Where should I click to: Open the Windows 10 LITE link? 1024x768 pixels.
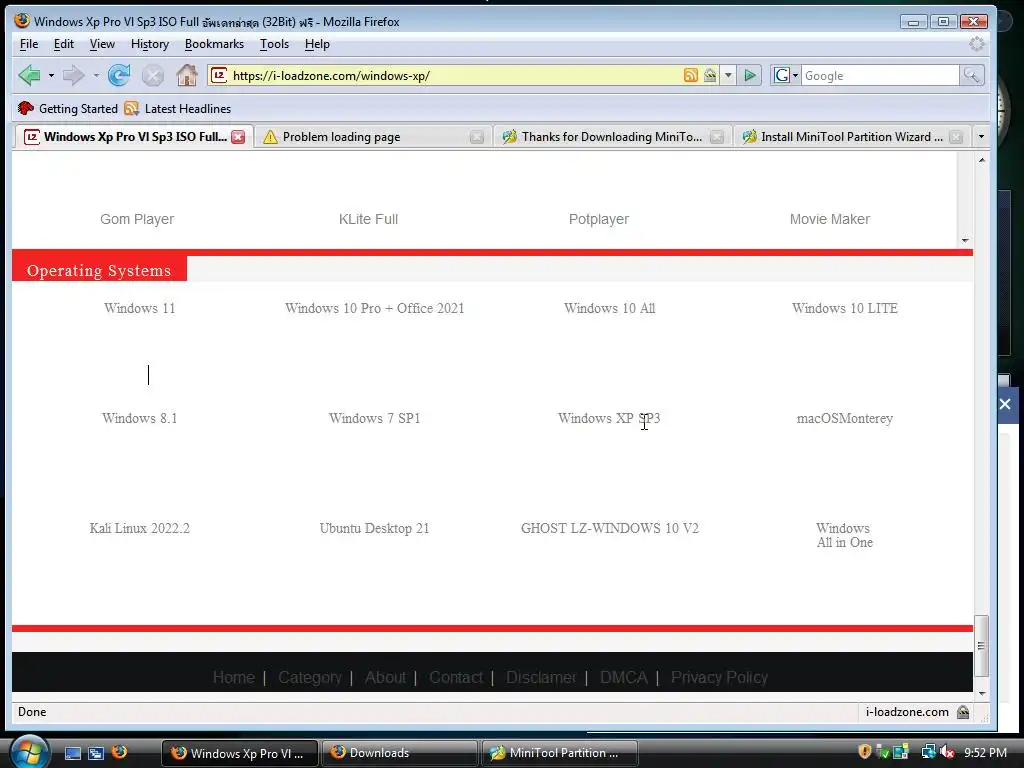tap(844, 308)
